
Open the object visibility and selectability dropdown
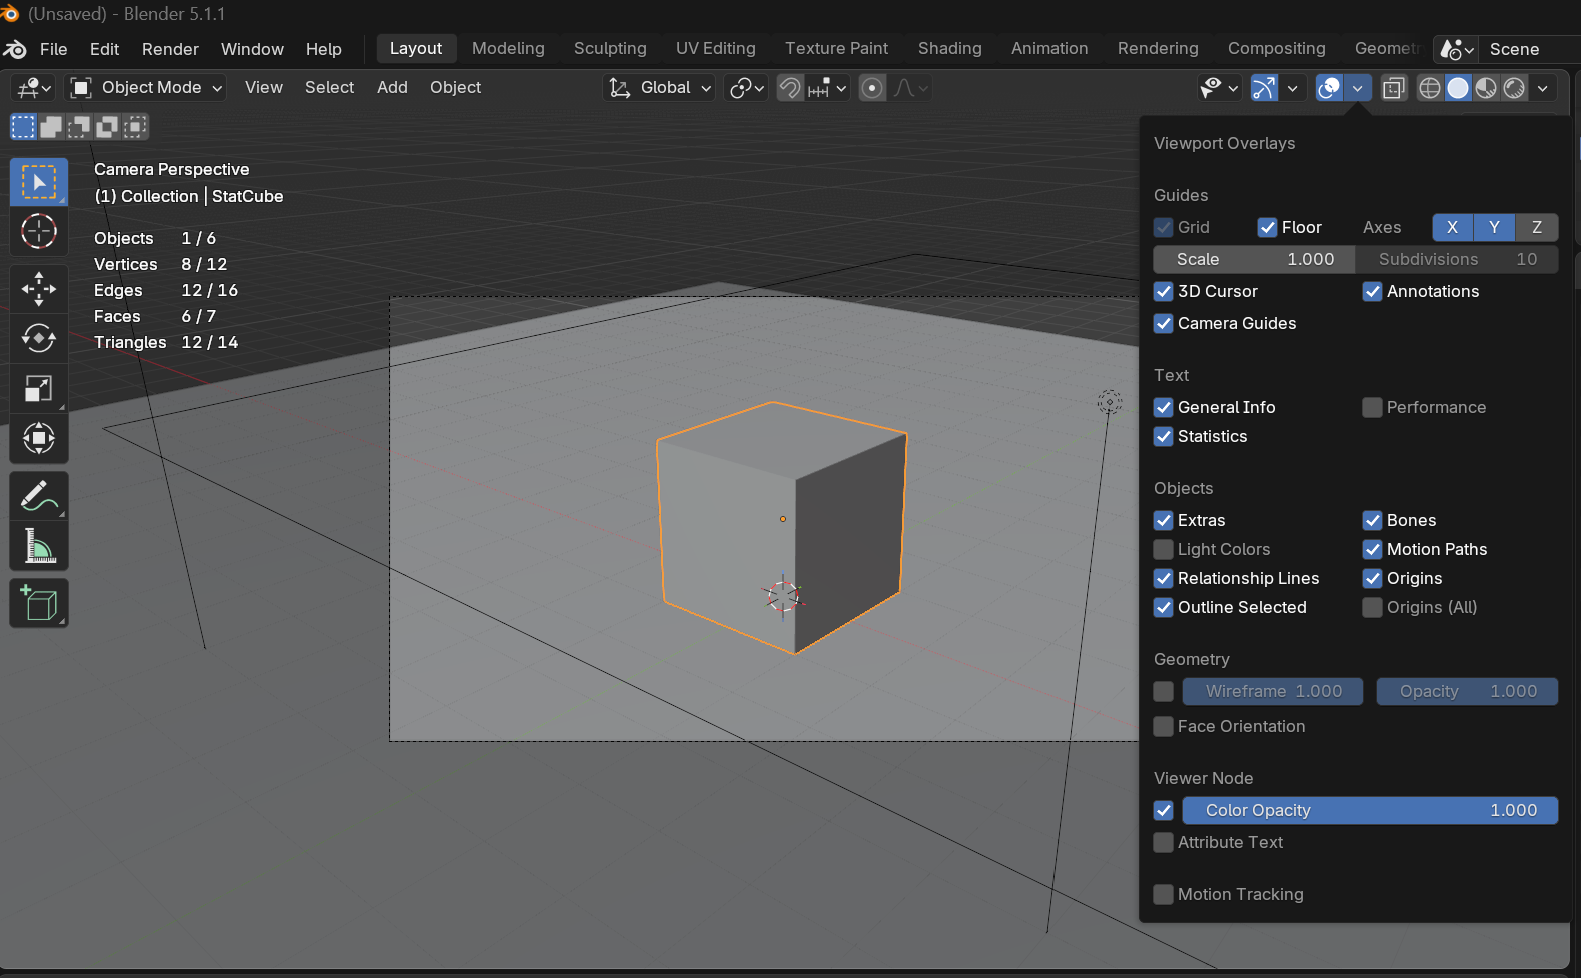1219,88
